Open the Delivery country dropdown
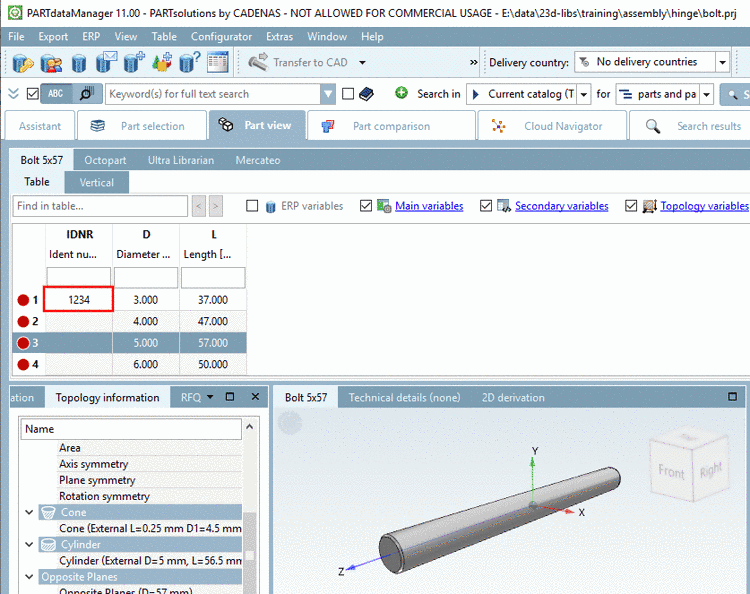The height and width of the screenshot is (594, 750). coord(722,62)
